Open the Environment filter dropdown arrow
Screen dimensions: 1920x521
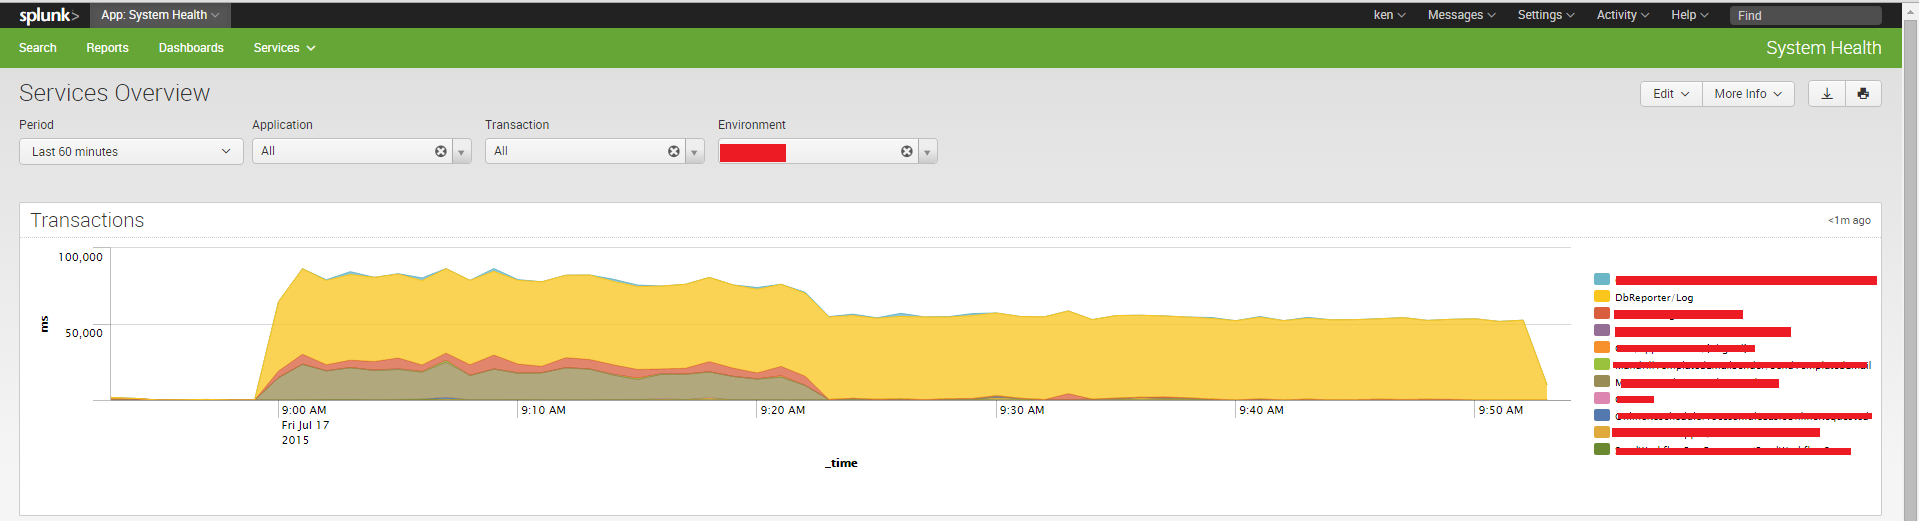(x=928, y=152)
